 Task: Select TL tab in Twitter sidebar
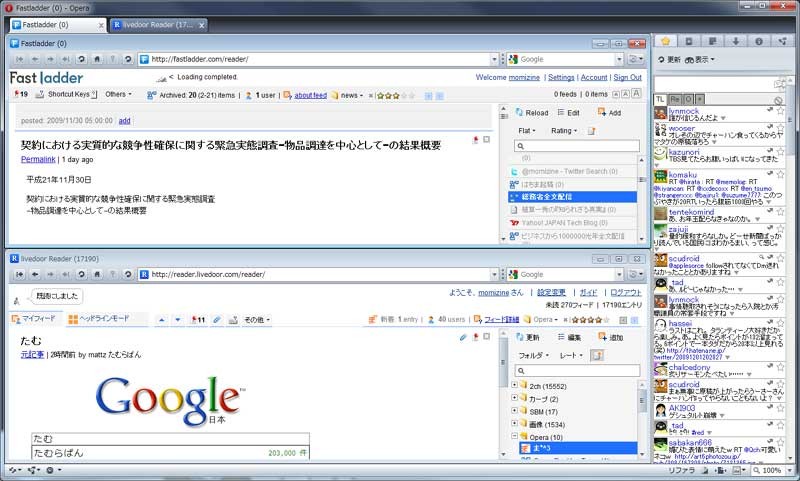click(660, 99)
